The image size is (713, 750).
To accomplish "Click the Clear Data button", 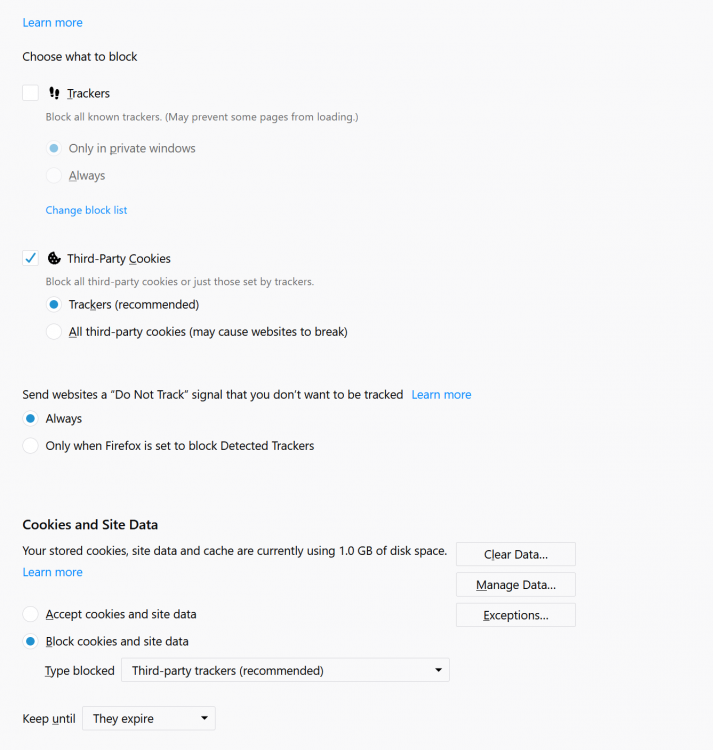I will click(515, 554).
